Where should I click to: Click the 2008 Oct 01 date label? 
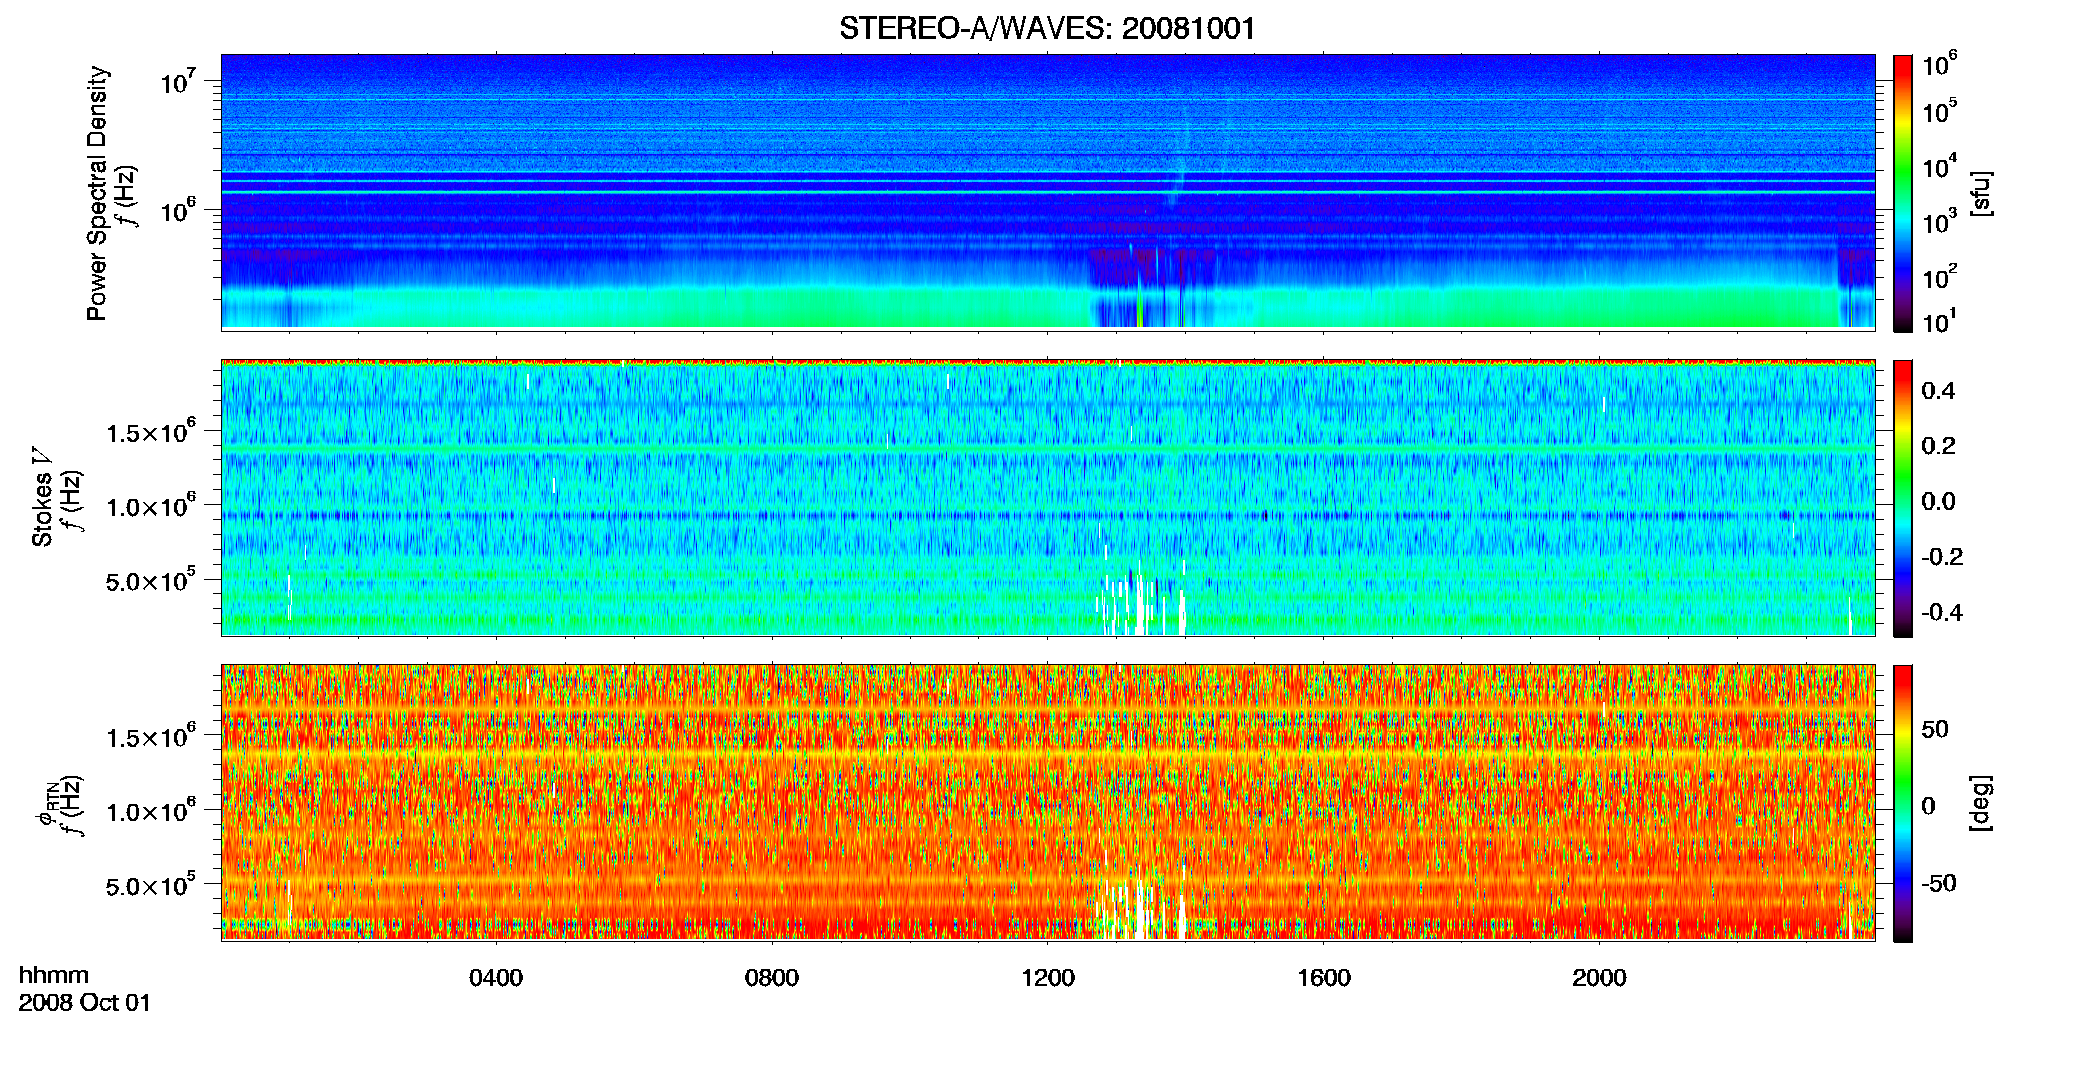point(85,1002)
